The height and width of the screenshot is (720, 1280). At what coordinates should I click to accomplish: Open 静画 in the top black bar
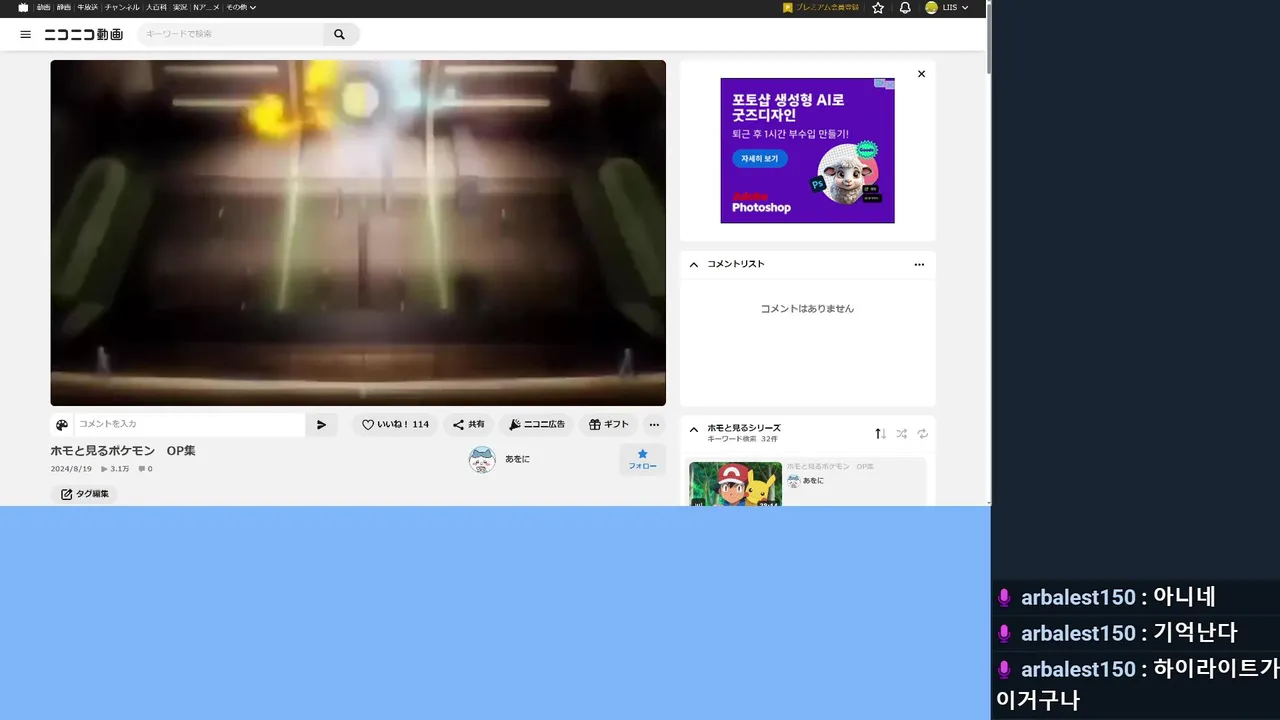[64, 7]
